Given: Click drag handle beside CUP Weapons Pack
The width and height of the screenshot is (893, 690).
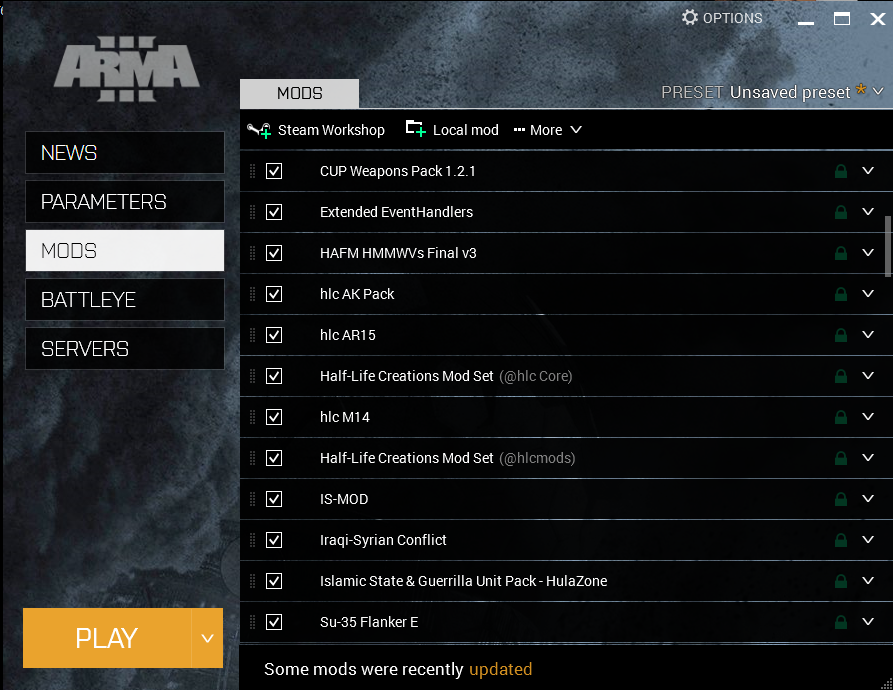Looking at the screenshot, I should 252,171.
